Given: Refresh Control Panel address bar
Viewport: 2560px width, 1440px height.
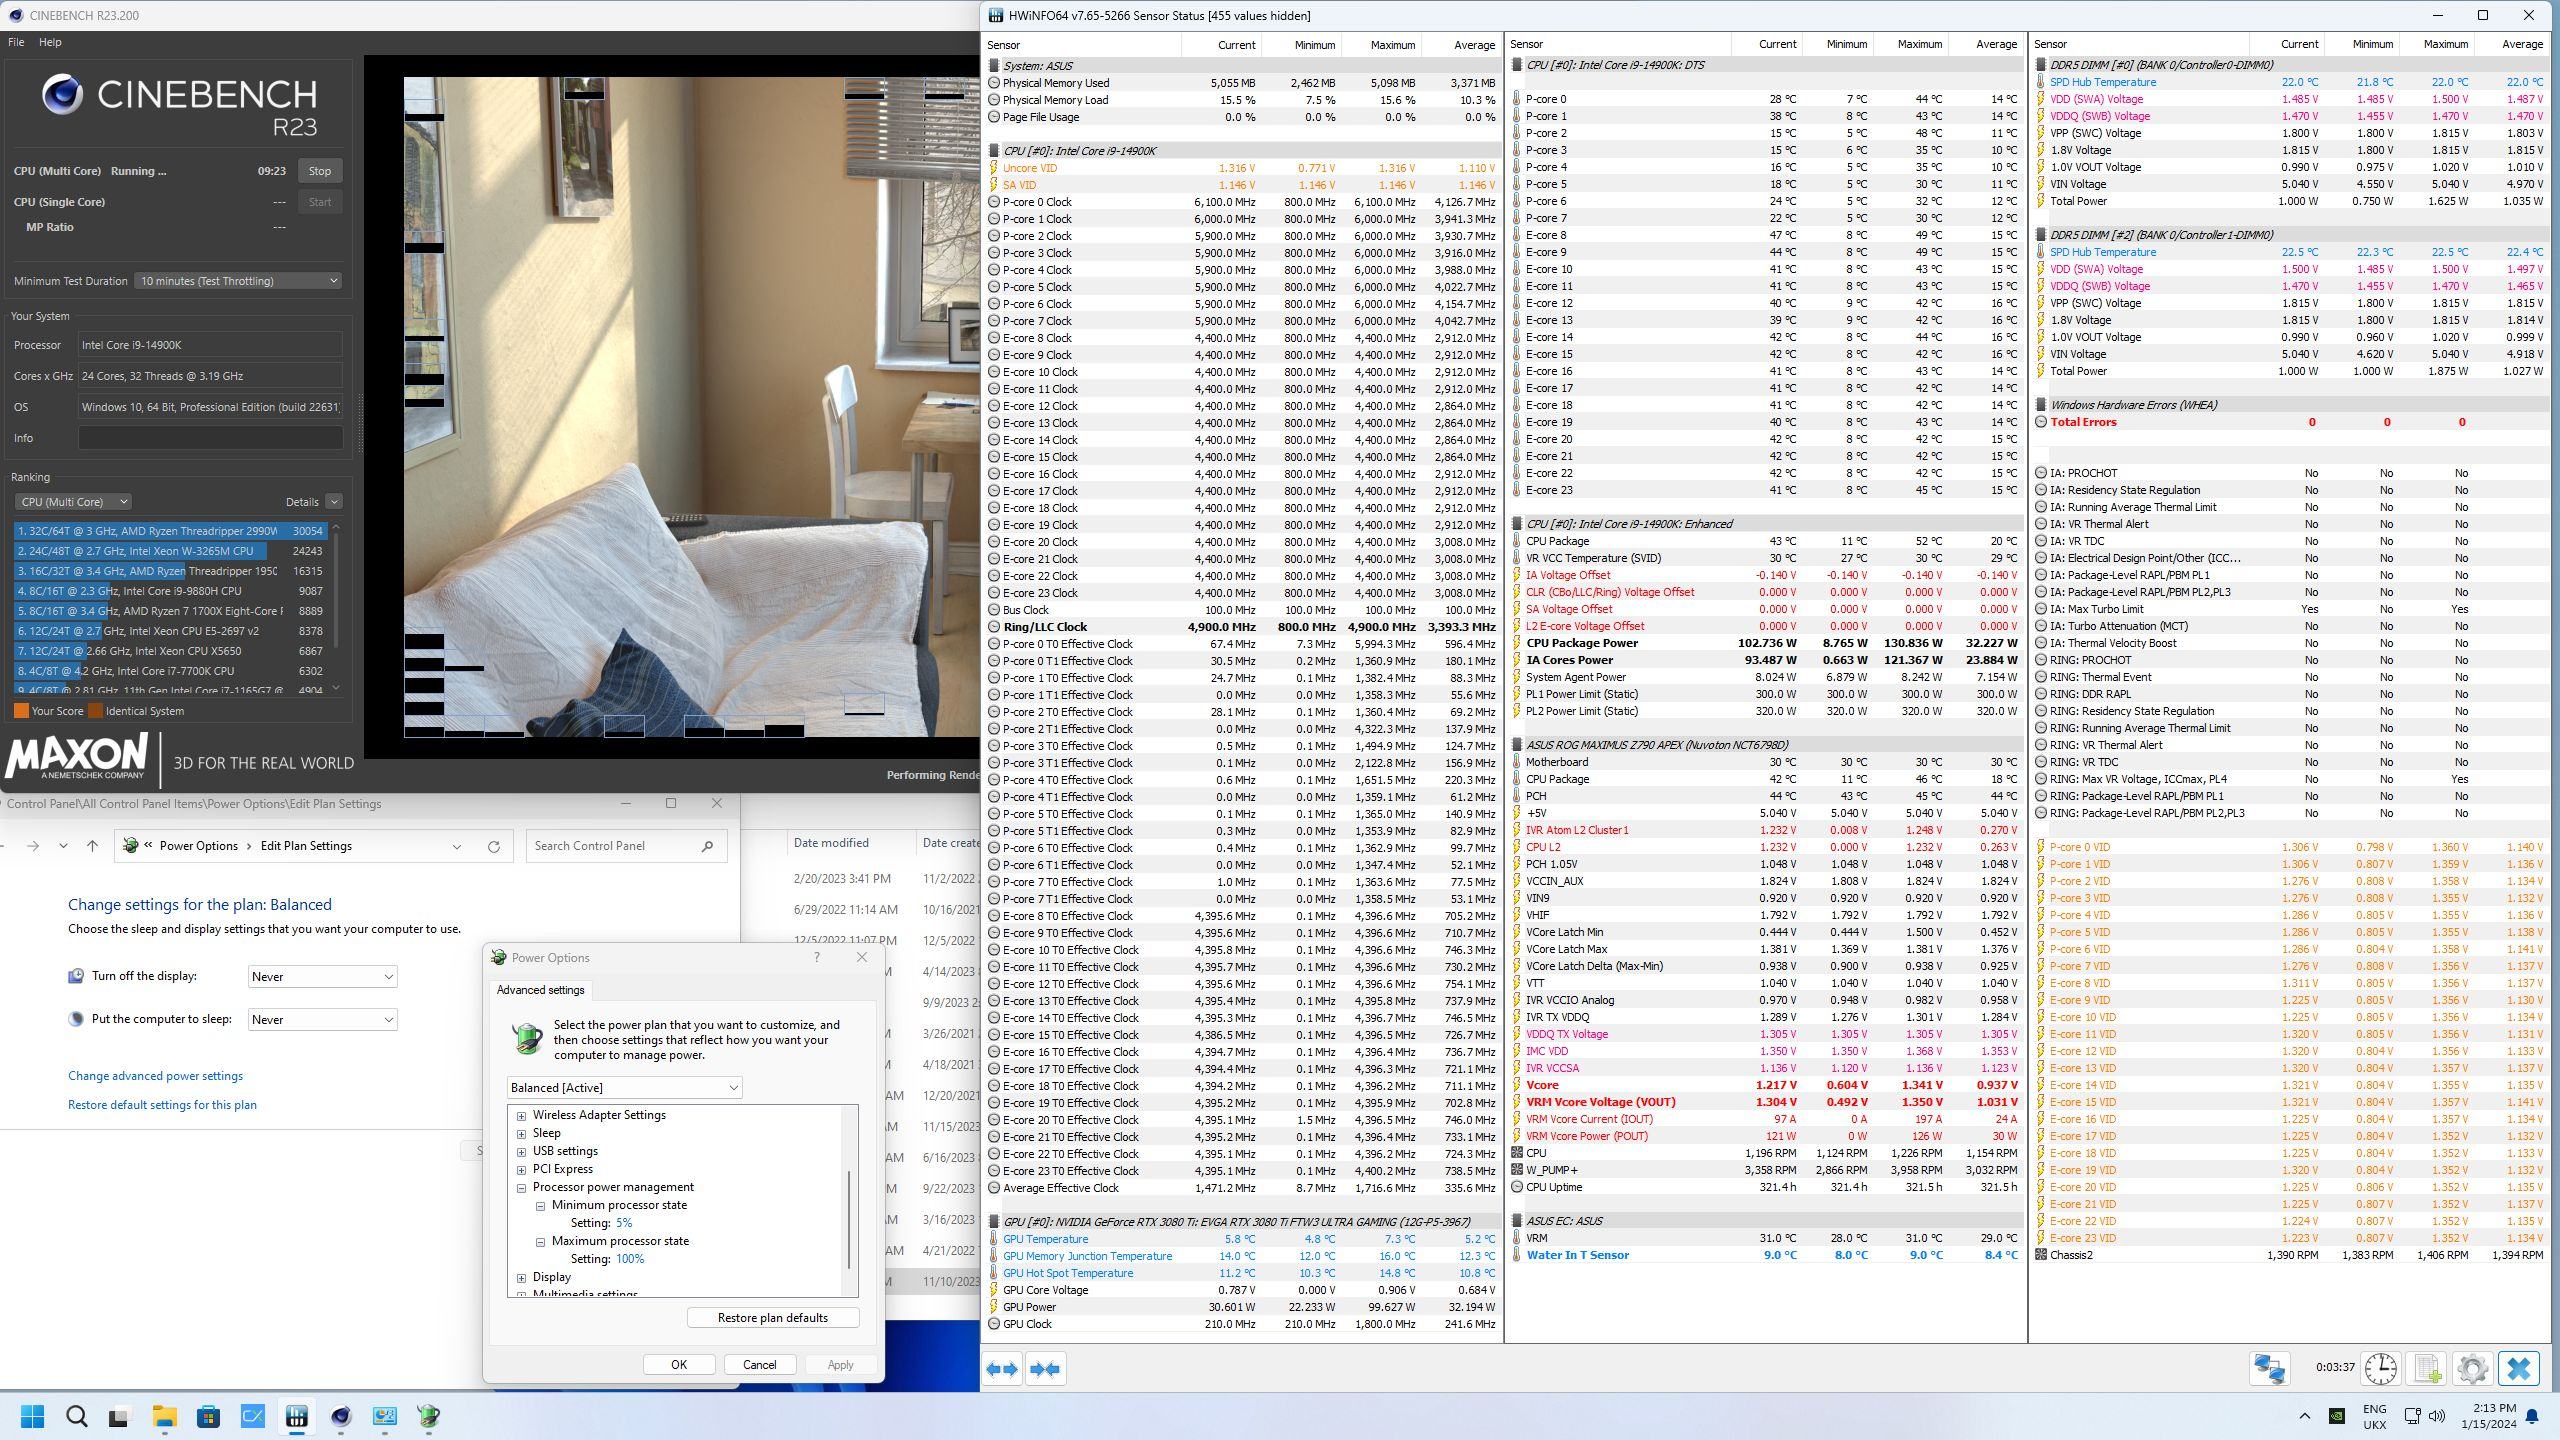Looking at the screenshot, I should 493,846.
